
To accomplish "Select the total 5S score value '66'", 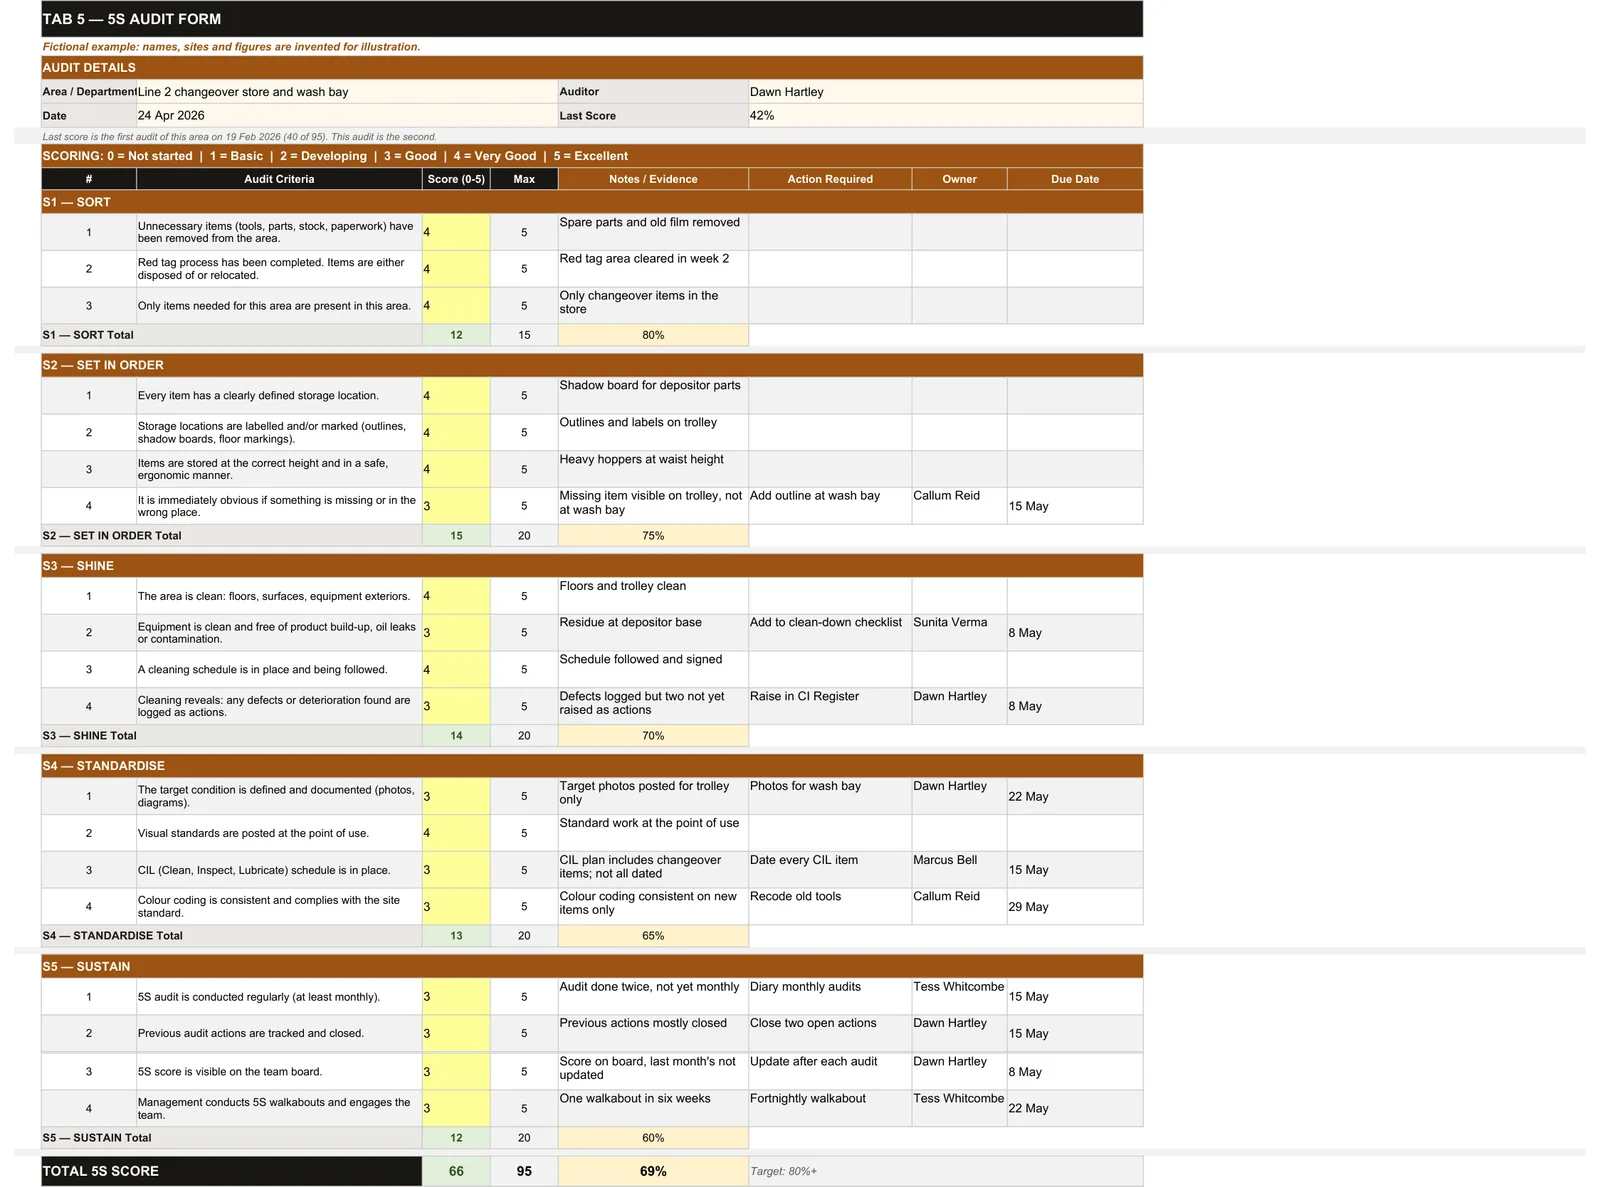I will pos(456,1171).
